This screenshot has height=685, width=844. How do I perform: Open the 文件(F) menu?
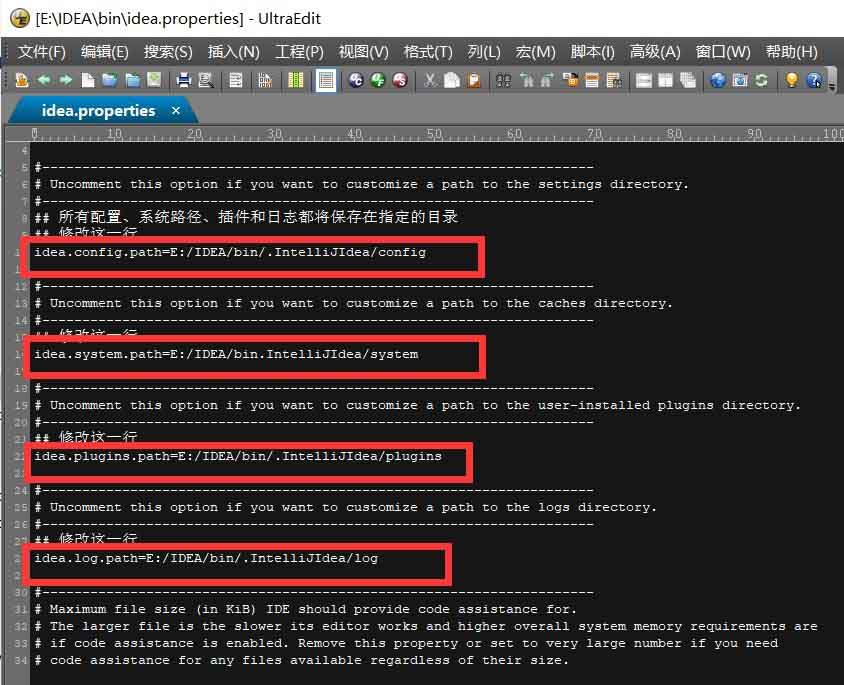pyautogui.click(x=41, y=52)
